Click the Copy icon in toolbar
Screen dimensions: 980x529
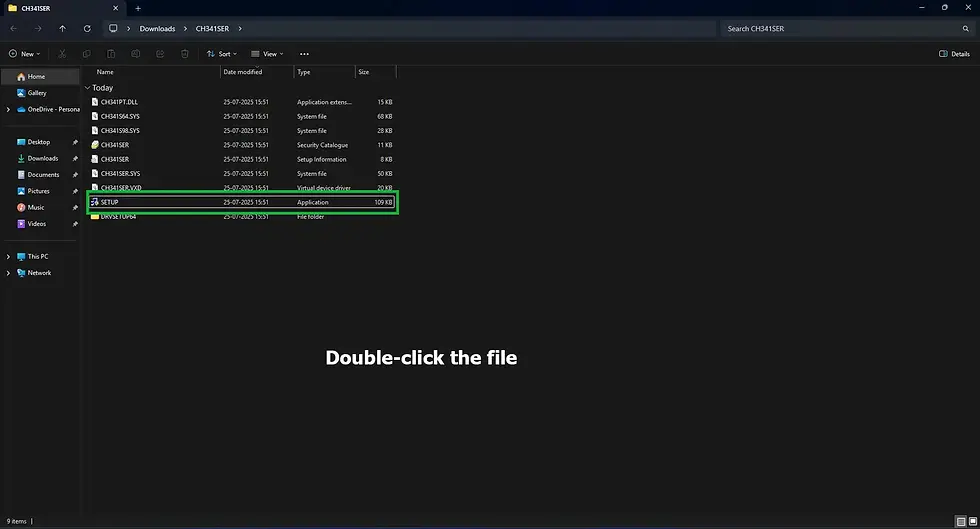pyautogui.click(x=86, y=54)
